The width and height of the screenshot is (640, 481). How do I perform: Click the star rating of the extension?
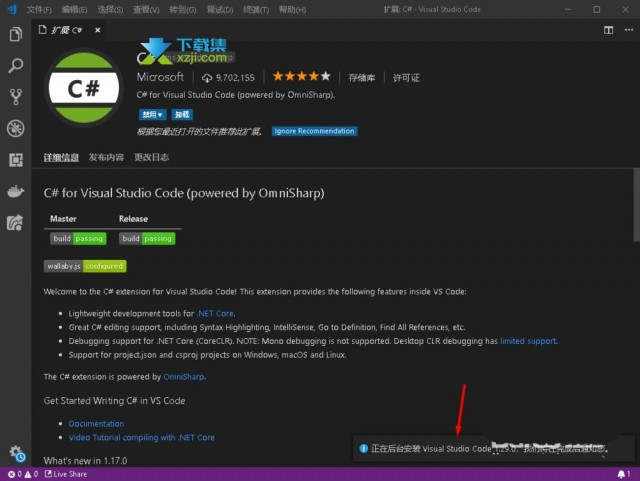[x=302, y=76]
